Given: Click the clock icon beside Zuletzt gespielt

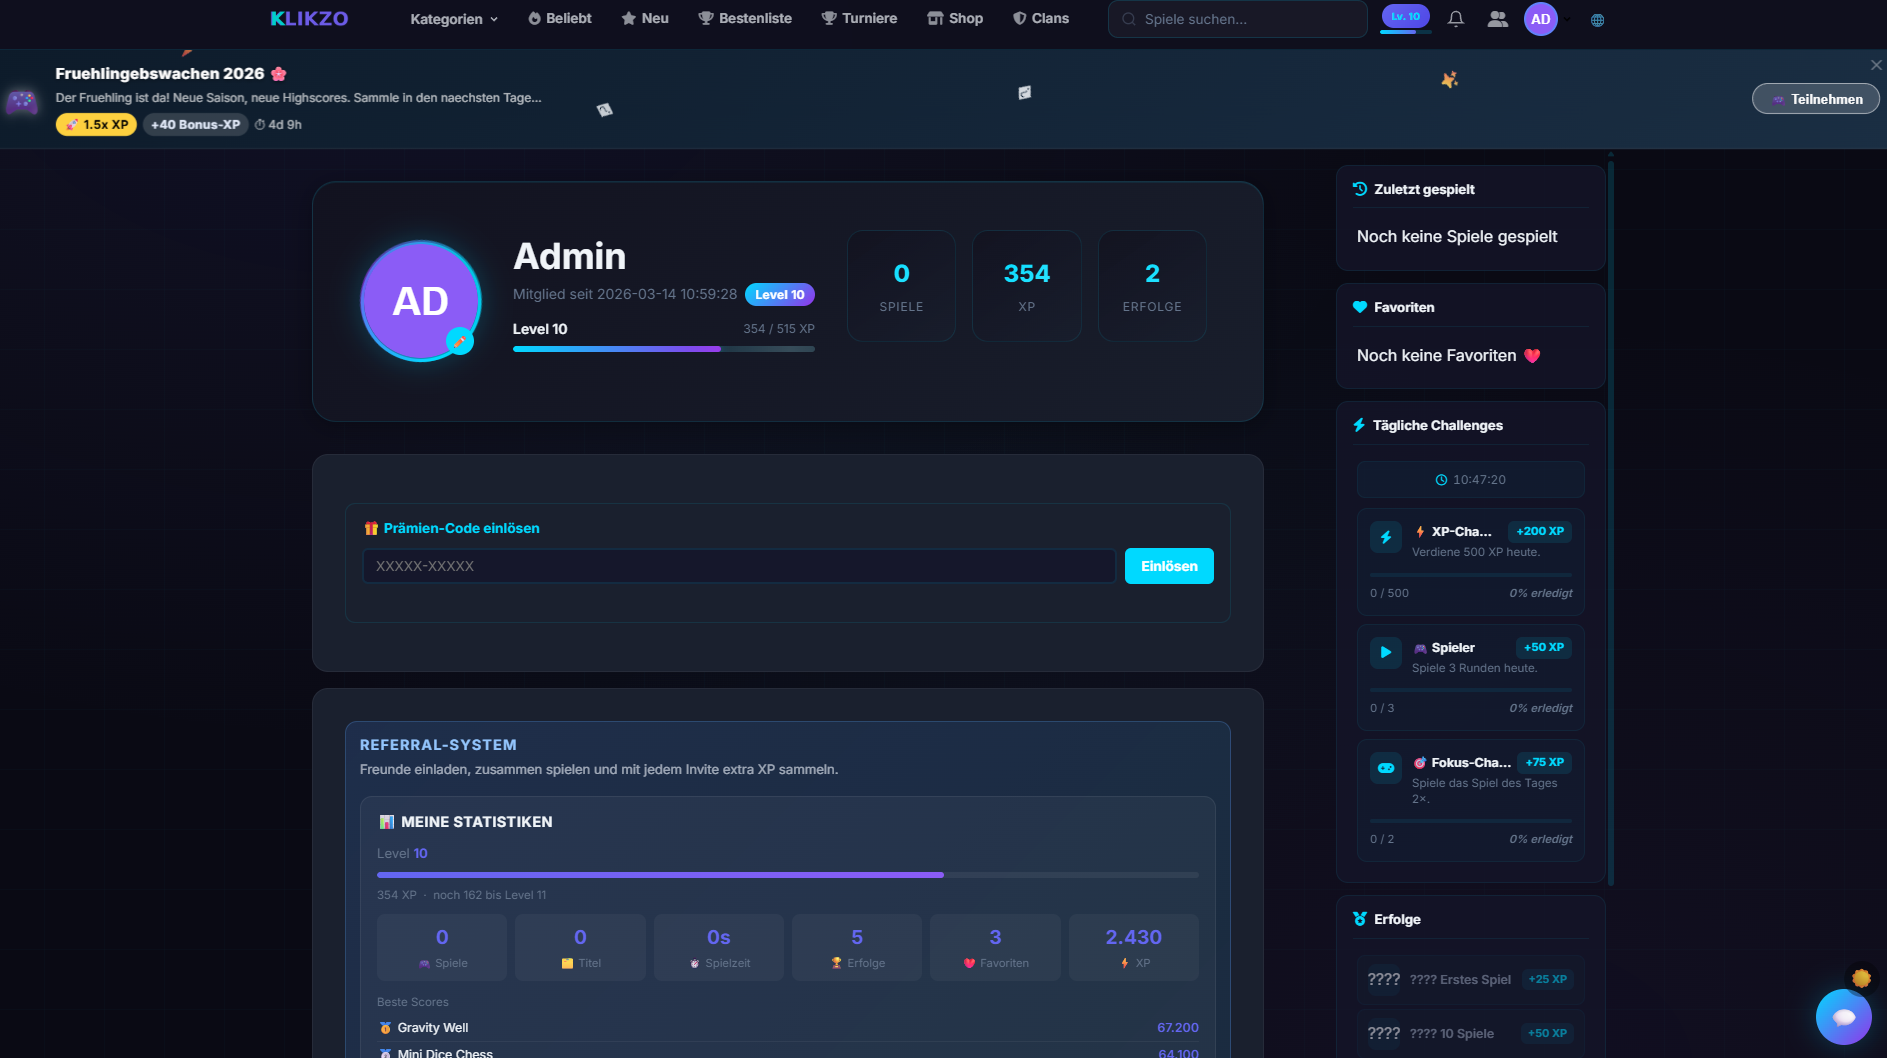Looking at the screenshot, I should tap(1359, 188).
